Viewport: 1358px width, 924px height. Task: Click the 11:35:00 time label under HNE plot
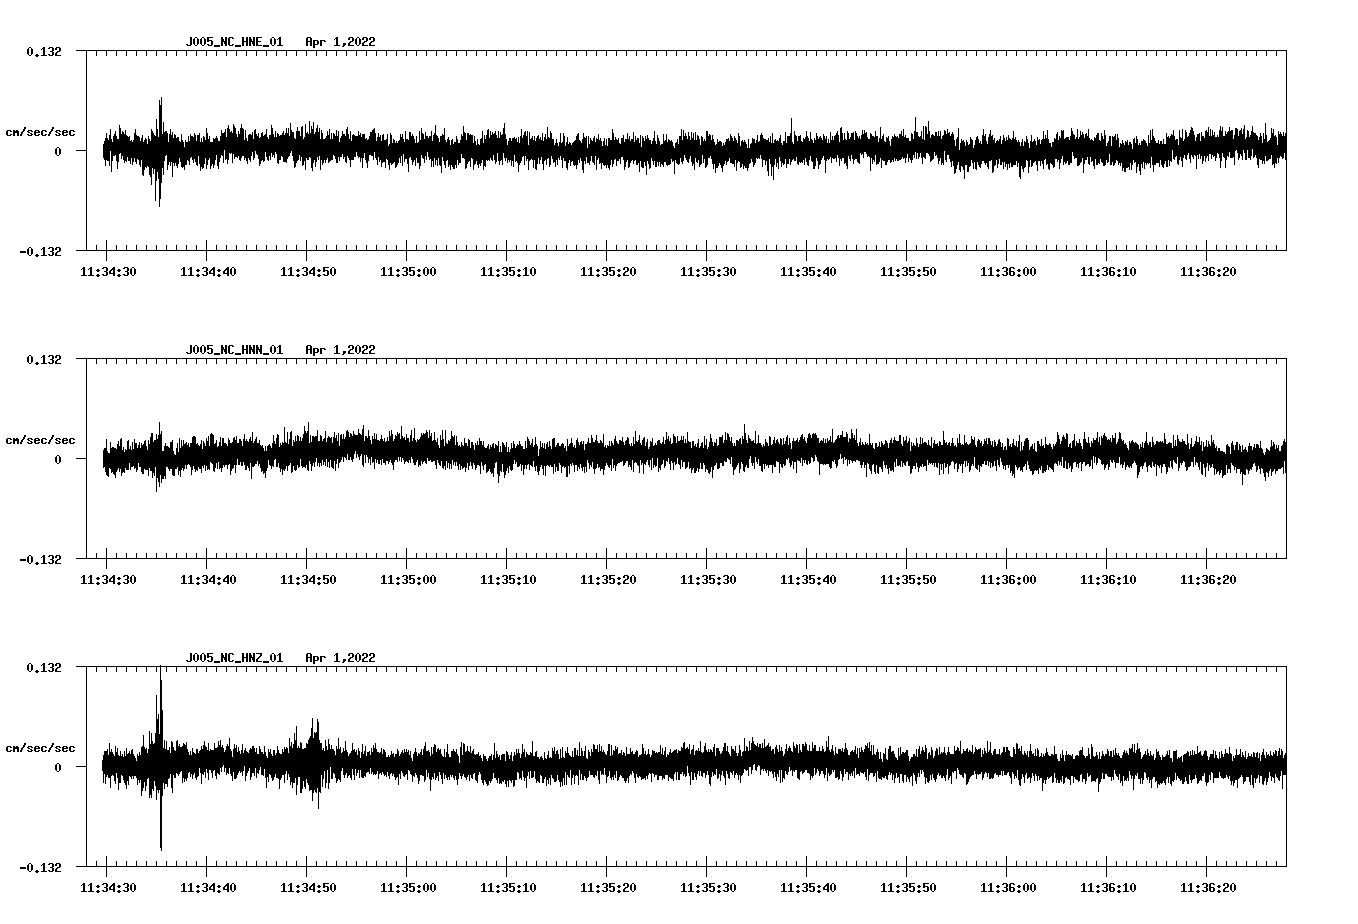click(x=408, y=272)
